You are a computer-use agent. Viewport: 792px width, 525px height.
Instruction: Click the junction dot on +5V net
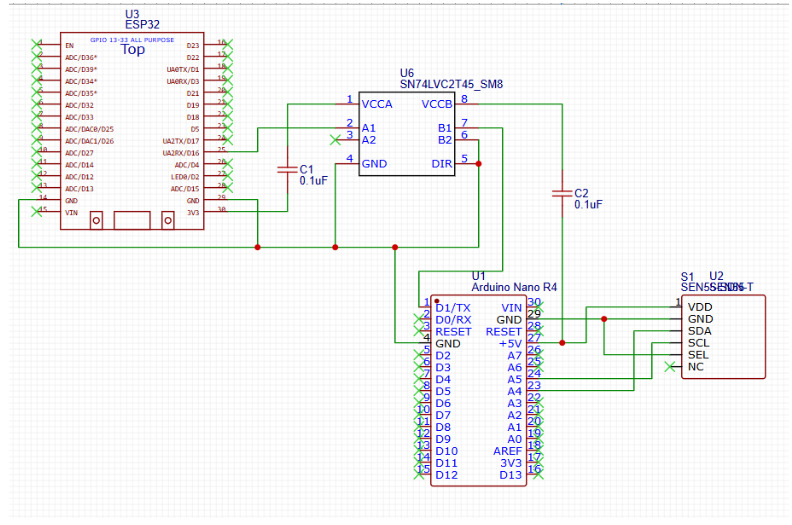[562, 343]
